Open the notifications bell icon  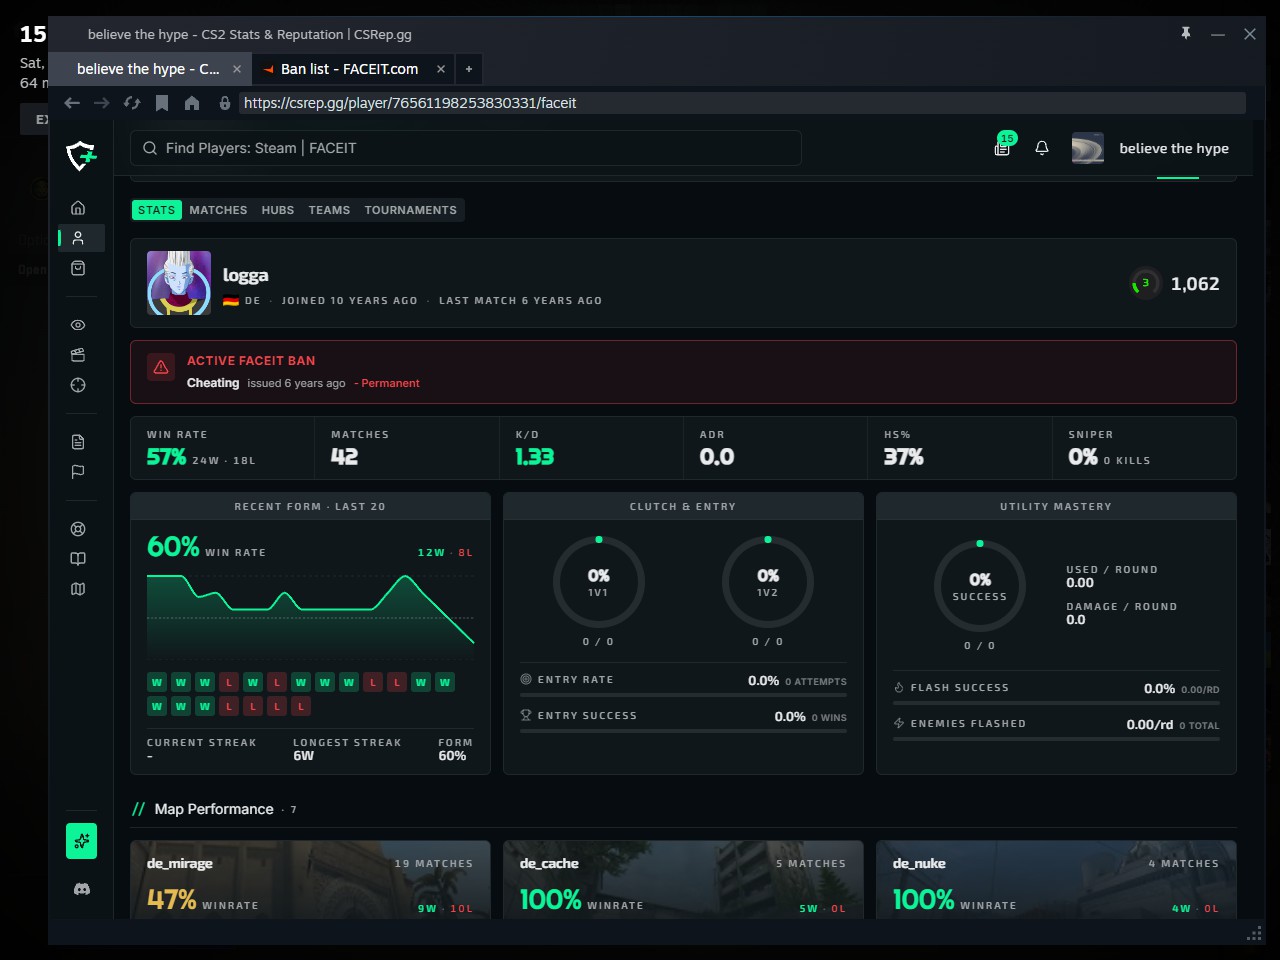pyautogui.click(x=1042, y=148)
